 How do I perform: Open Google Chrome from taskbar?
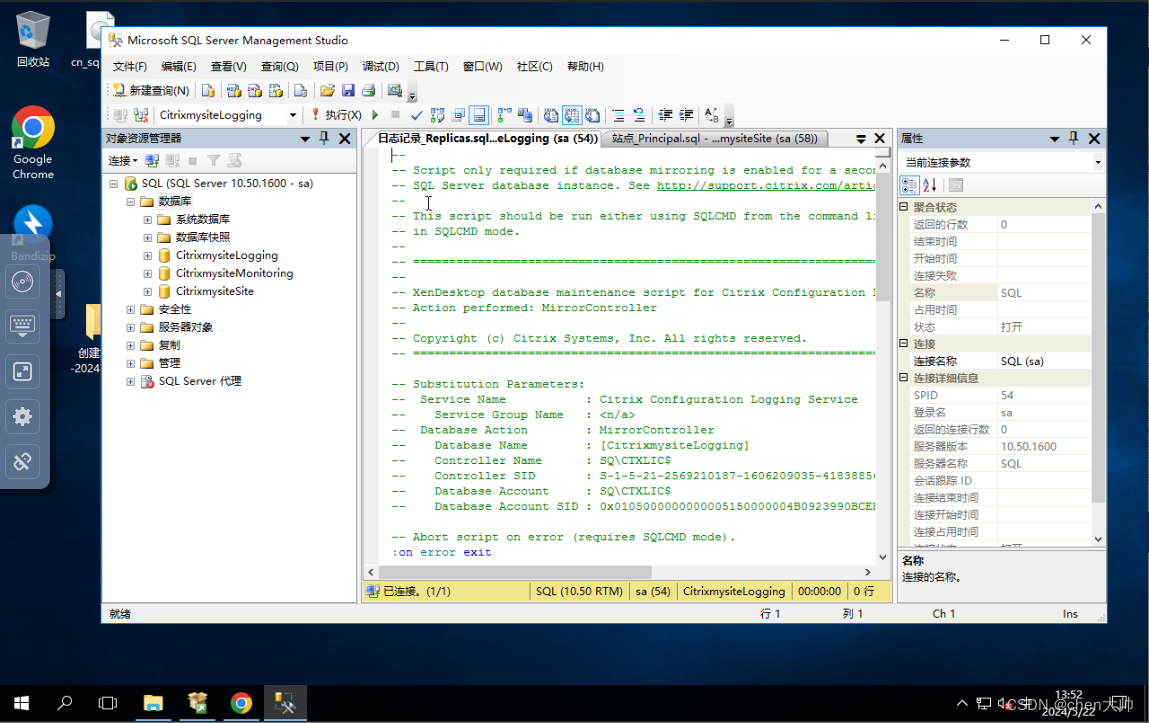click(x=240, y=704)
